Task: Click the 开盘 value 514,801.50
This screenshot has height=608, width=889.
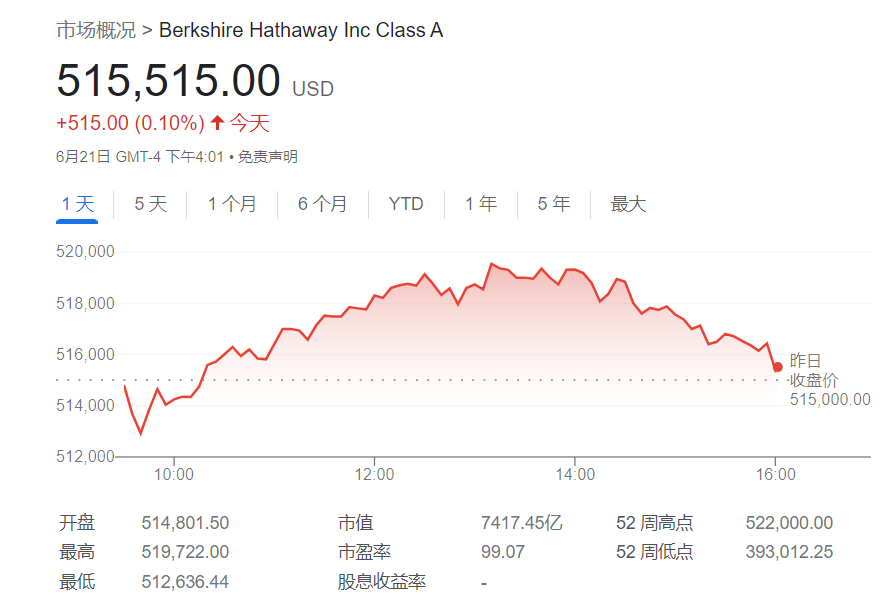Action: click(185, 523)
